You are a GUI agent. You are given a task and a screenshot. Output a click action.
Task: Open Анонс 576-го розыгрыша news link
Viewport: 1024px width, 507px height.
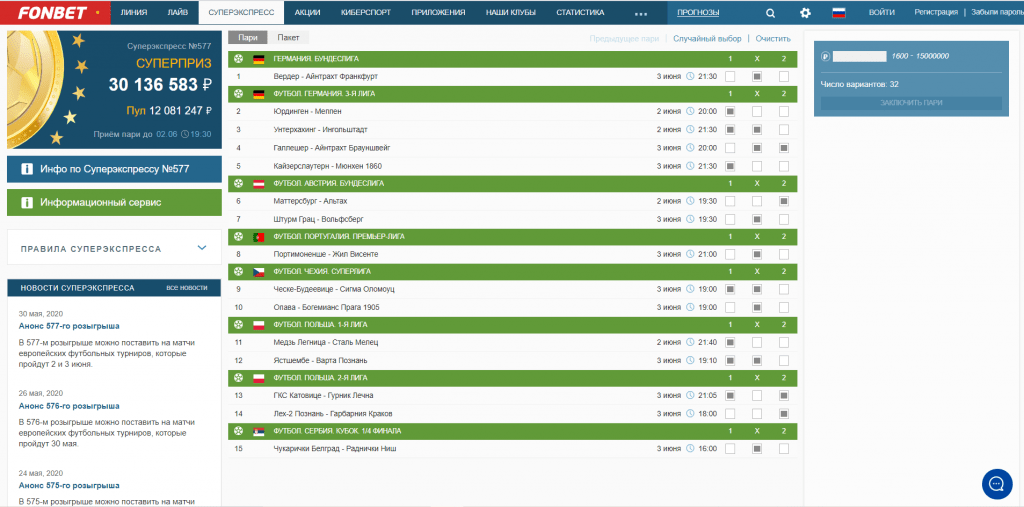tap(69, 406)
